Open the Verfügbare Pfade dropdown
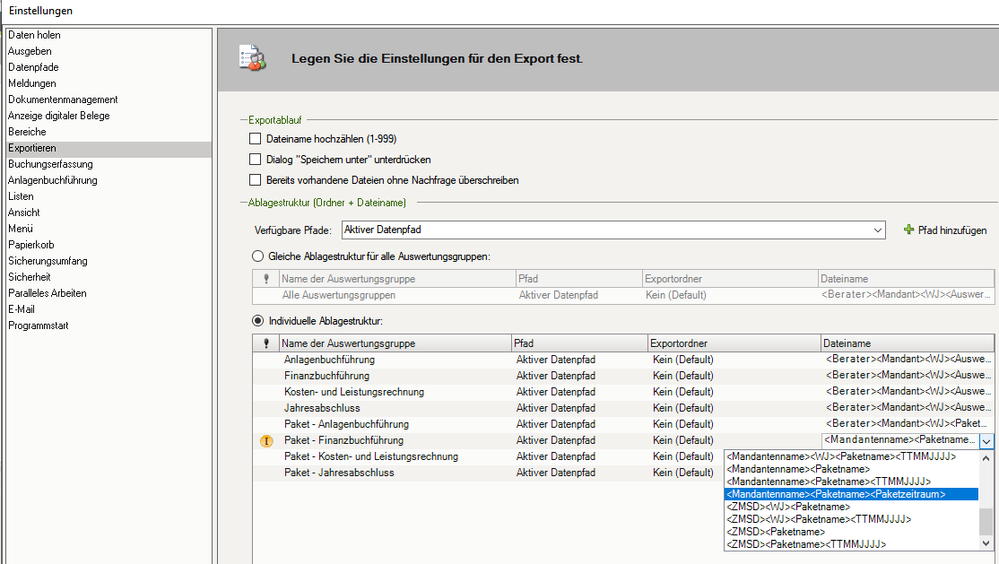Image resolution: width=999 pixels, height=564 pixels. (877, 230)
